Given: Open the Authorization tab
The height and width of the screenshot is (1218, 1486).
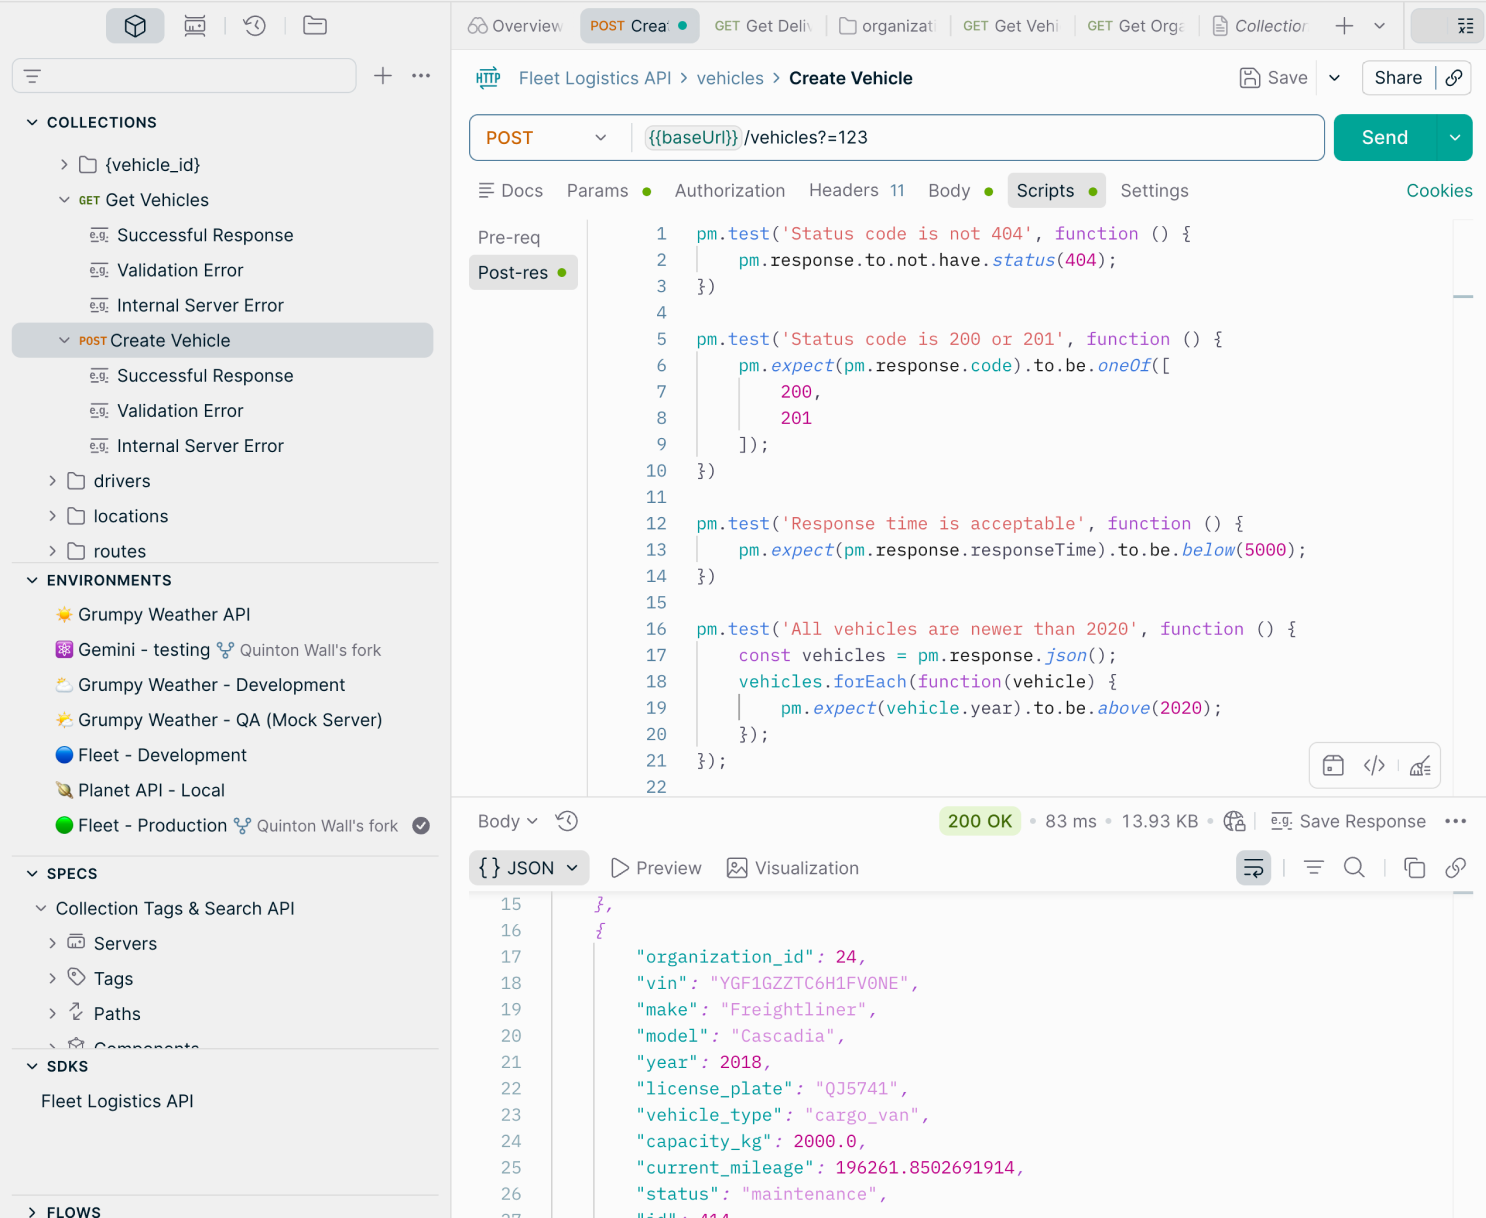Looking at the screenshot, I should click(730, 190).
